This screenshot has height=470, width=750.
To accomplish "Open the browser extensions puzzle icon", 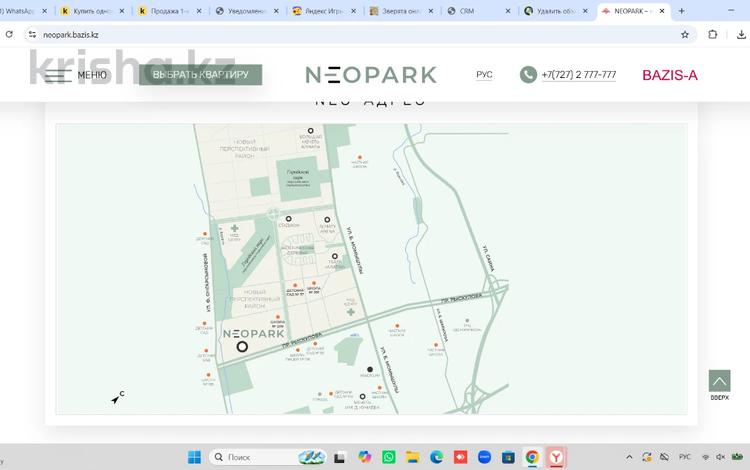I will 713,34.
